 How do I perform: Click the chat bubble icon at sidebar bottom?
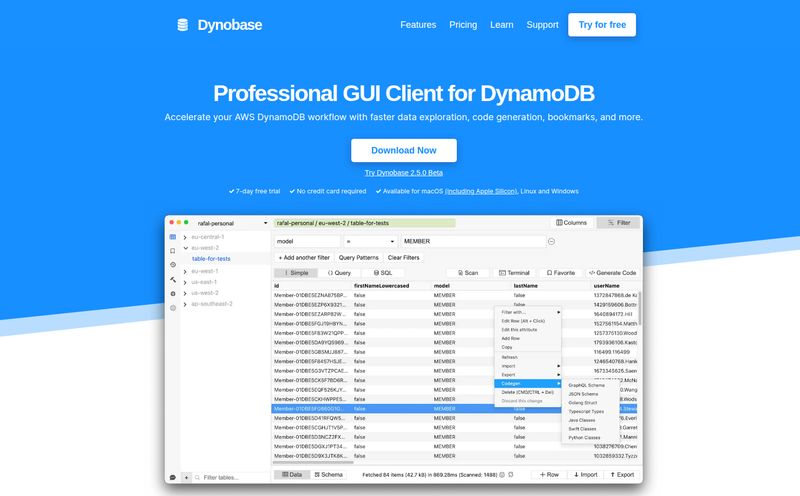click(173, 478)
